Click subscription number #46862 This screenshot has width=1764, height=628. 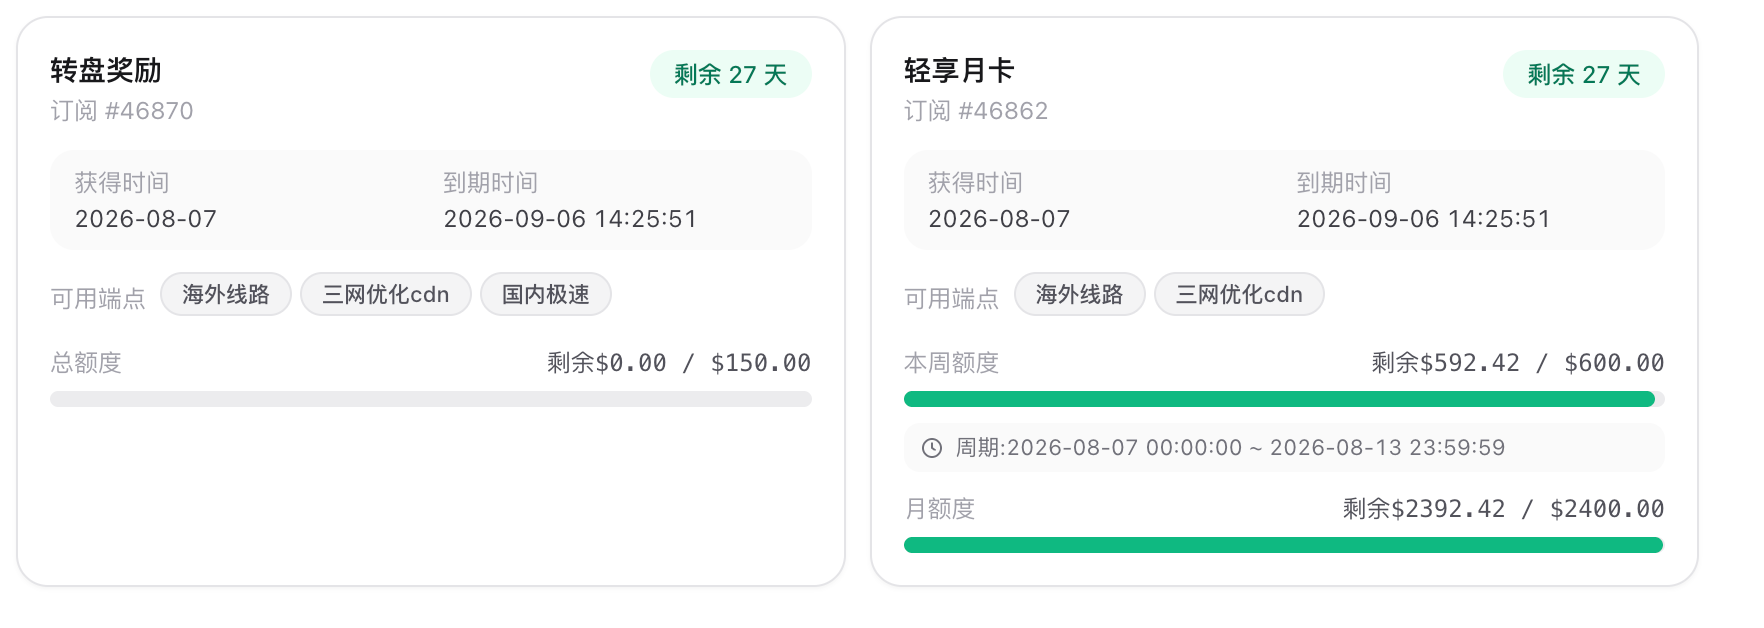1003,111
